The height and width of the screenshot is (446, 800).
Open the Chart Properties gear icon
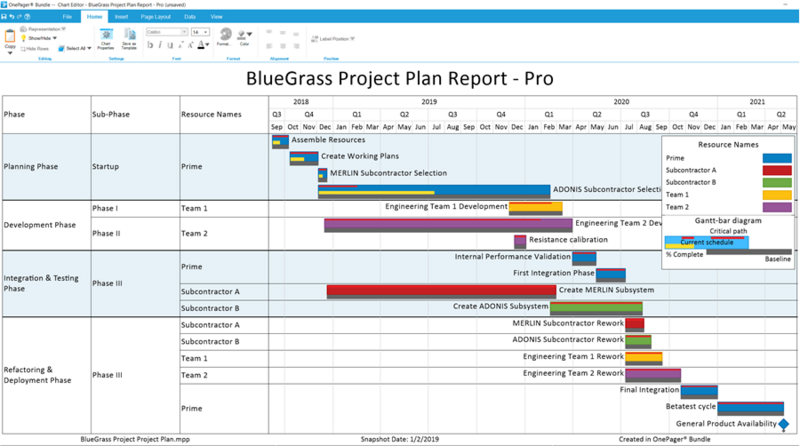click(106, 35)
